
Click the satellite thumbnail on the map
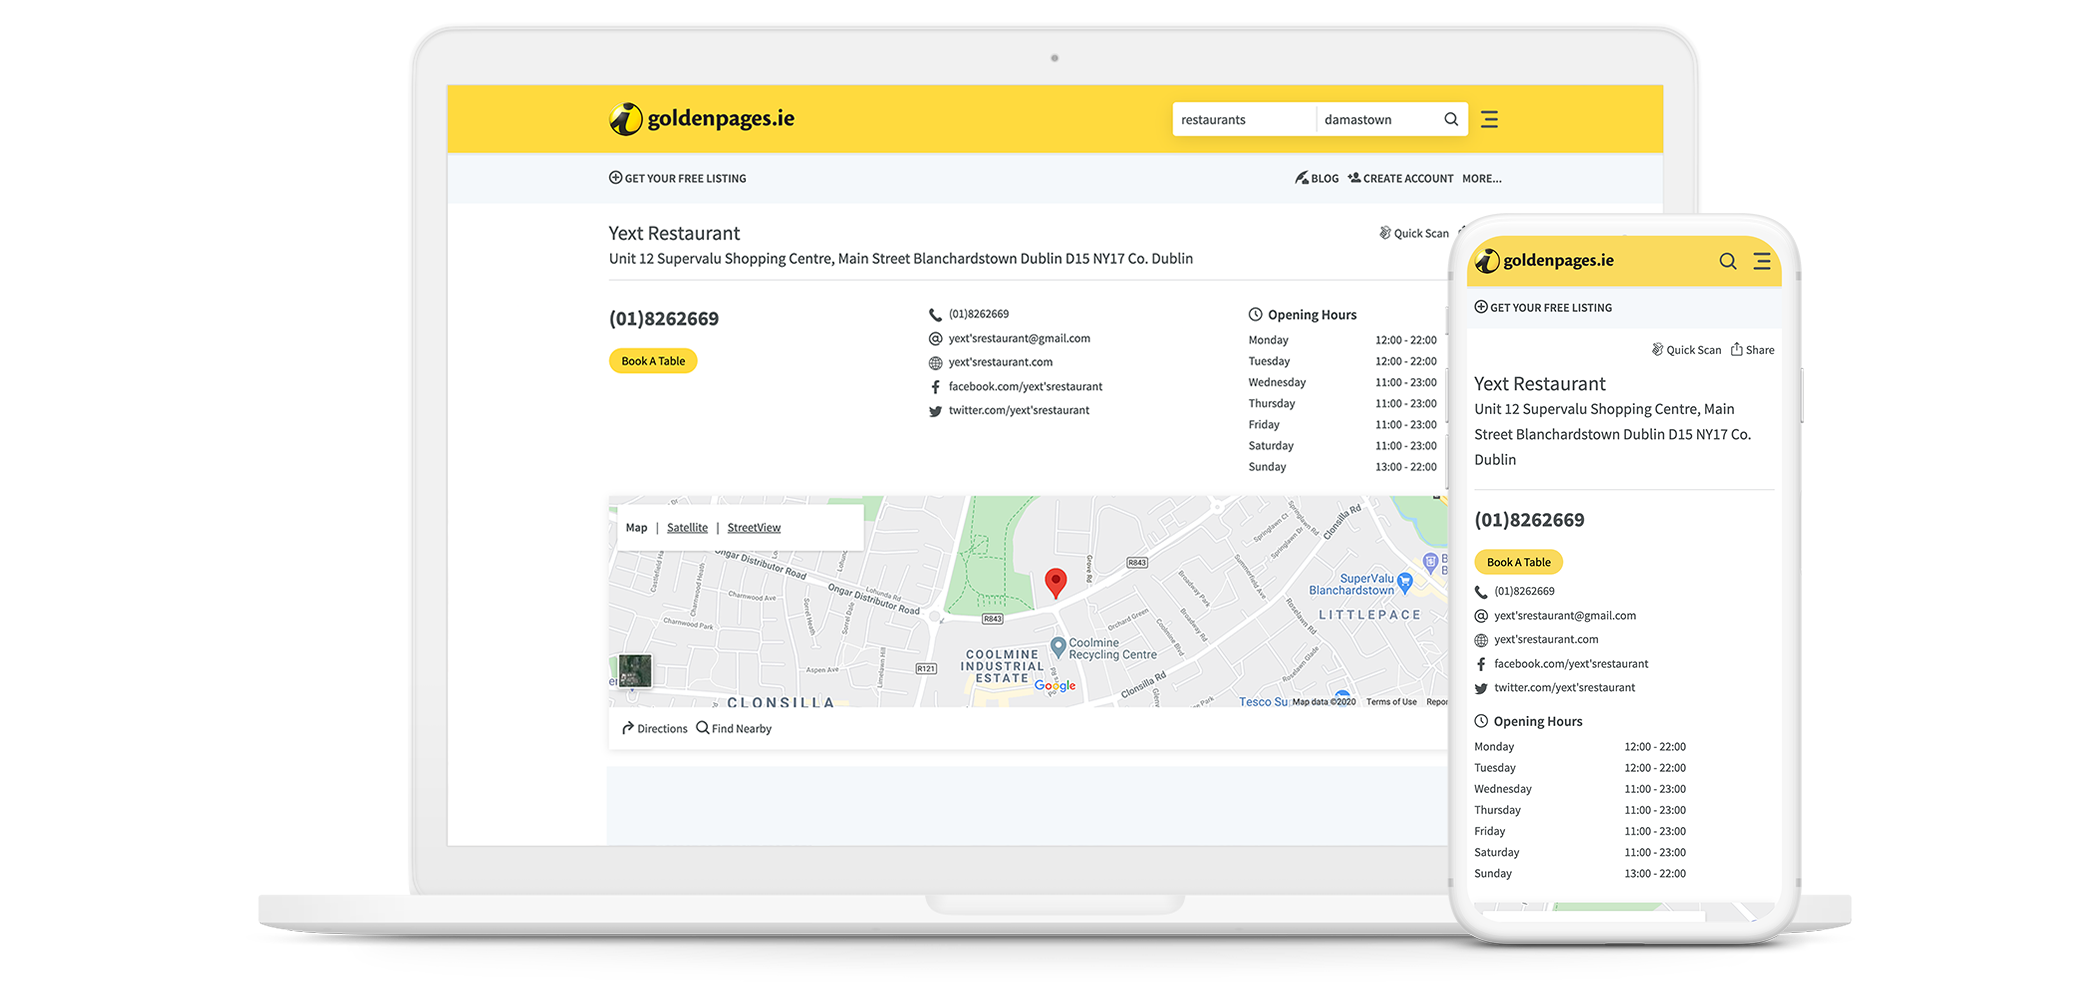(635, 670)
